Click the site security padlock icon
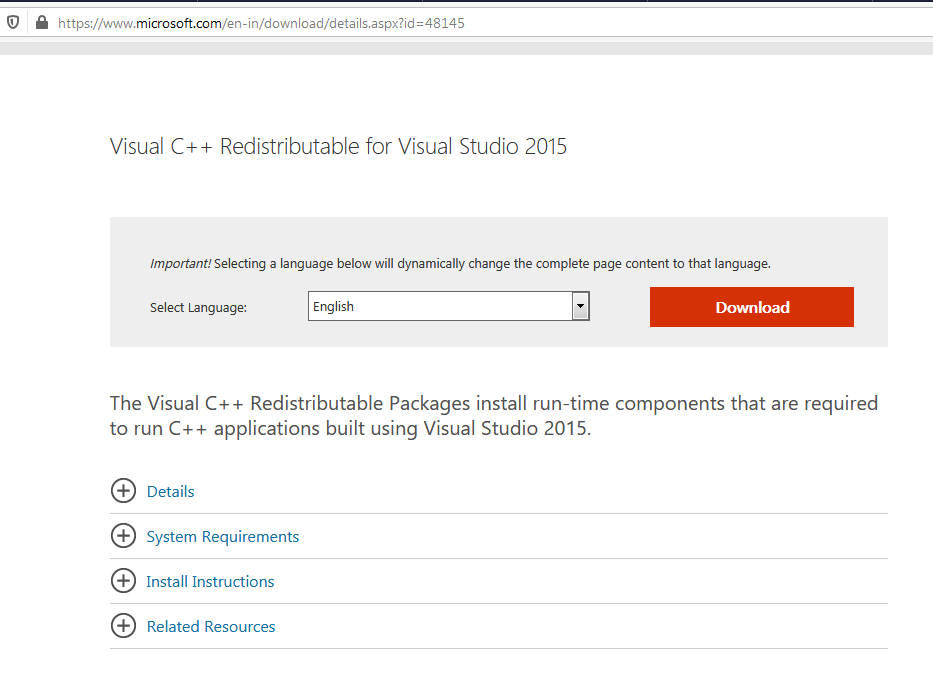 coord(41,22)
